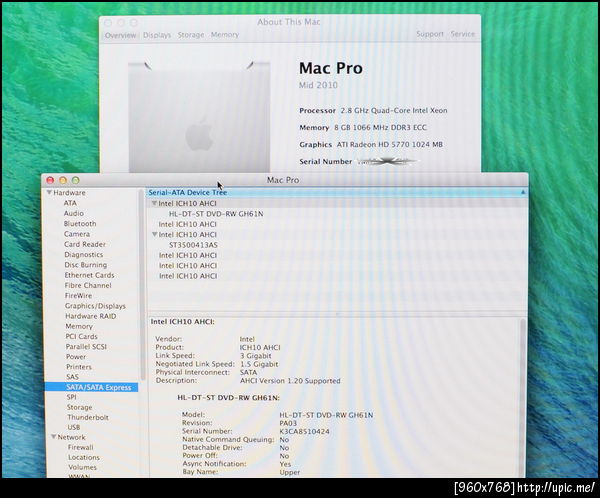The width and height of the screenshot is (600, 498).
Task: Click the Bay Name value 'Upper'
Action: coord(290,472)
